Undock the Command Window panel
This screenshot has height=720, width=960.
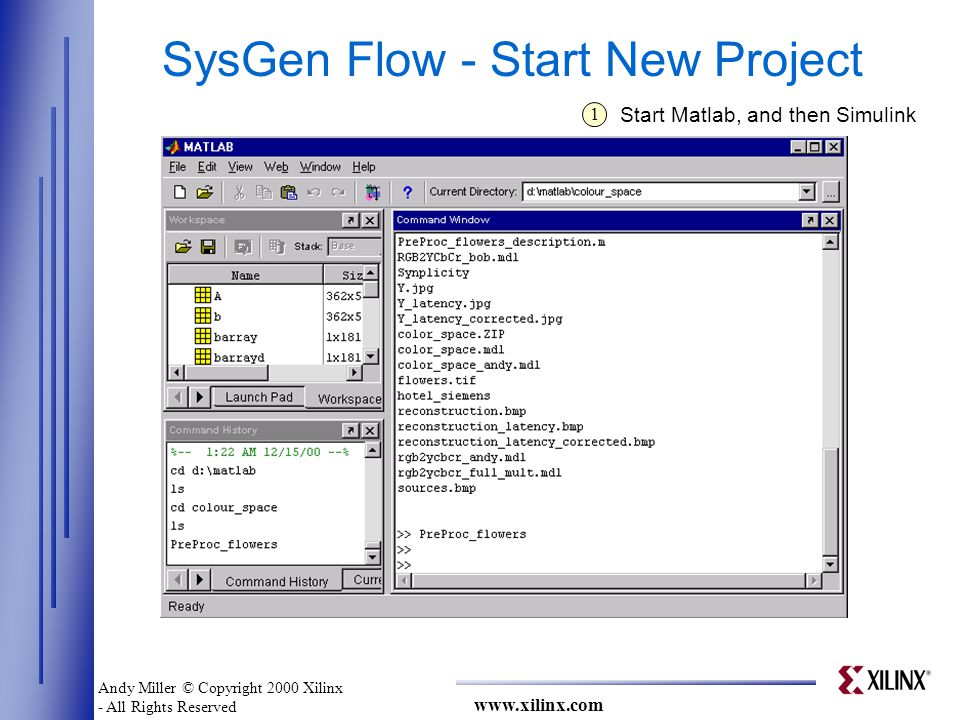810,220
